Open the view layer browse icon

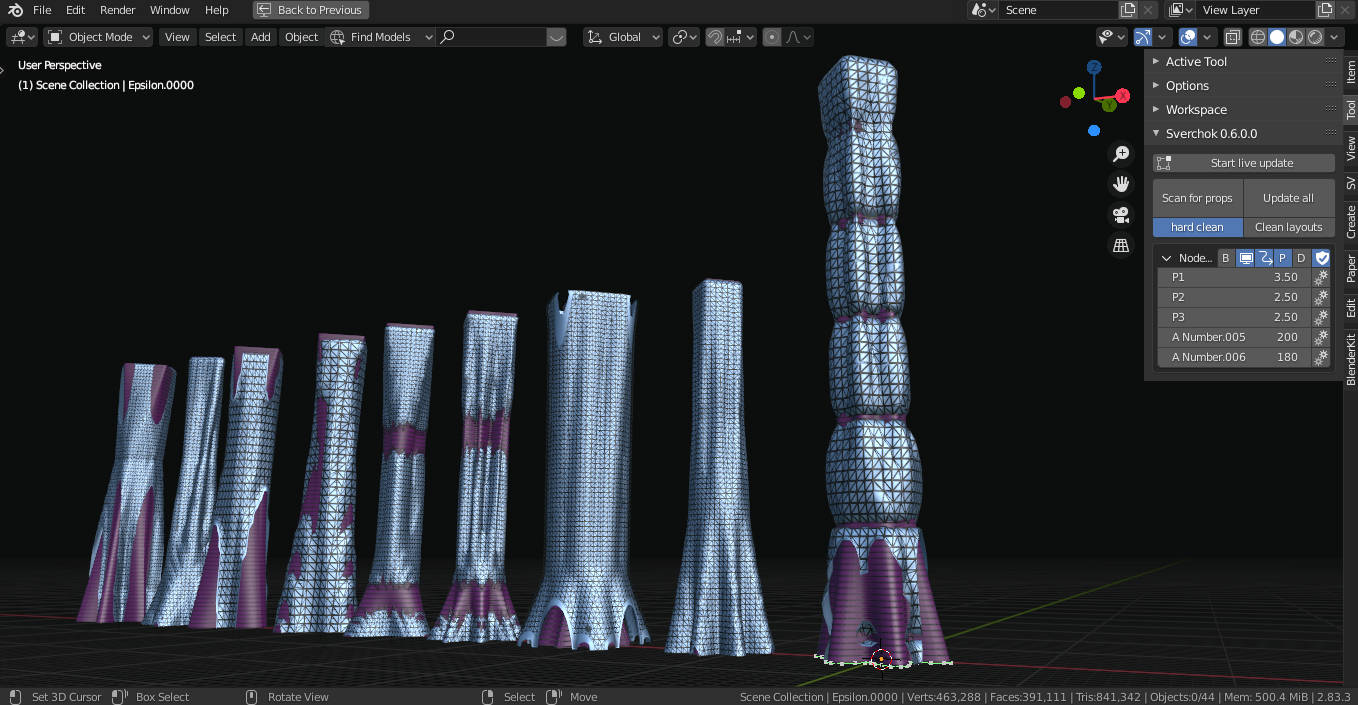(x=1181, y=10)
